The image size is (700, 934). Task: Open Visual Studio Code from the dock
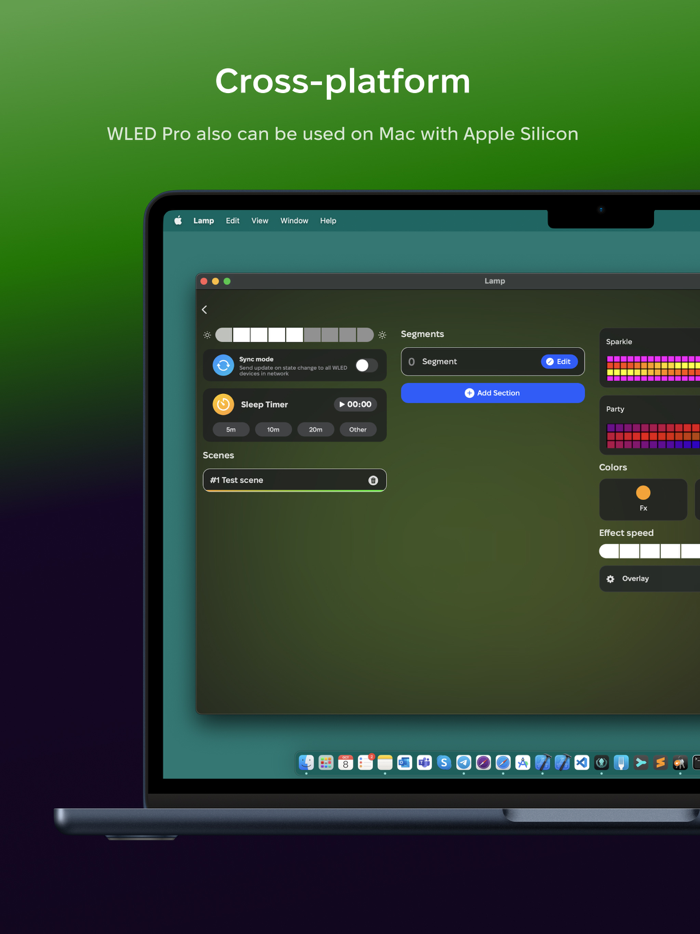coord(581,762)
